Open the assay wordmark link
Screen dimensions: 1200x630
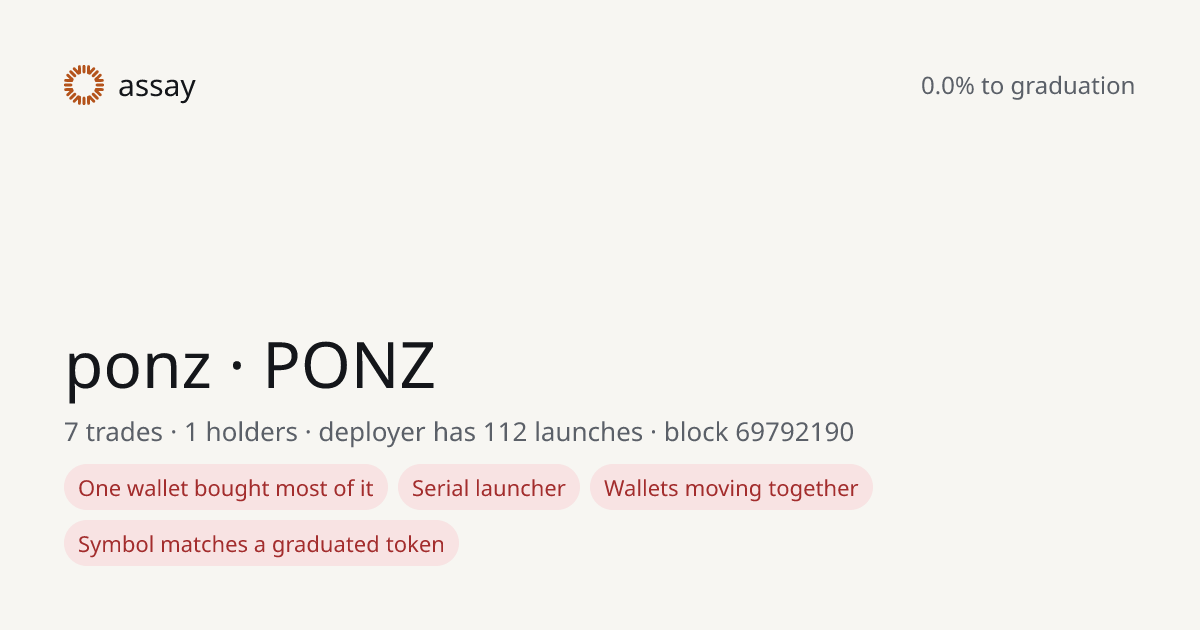click(x=157, y=87)
